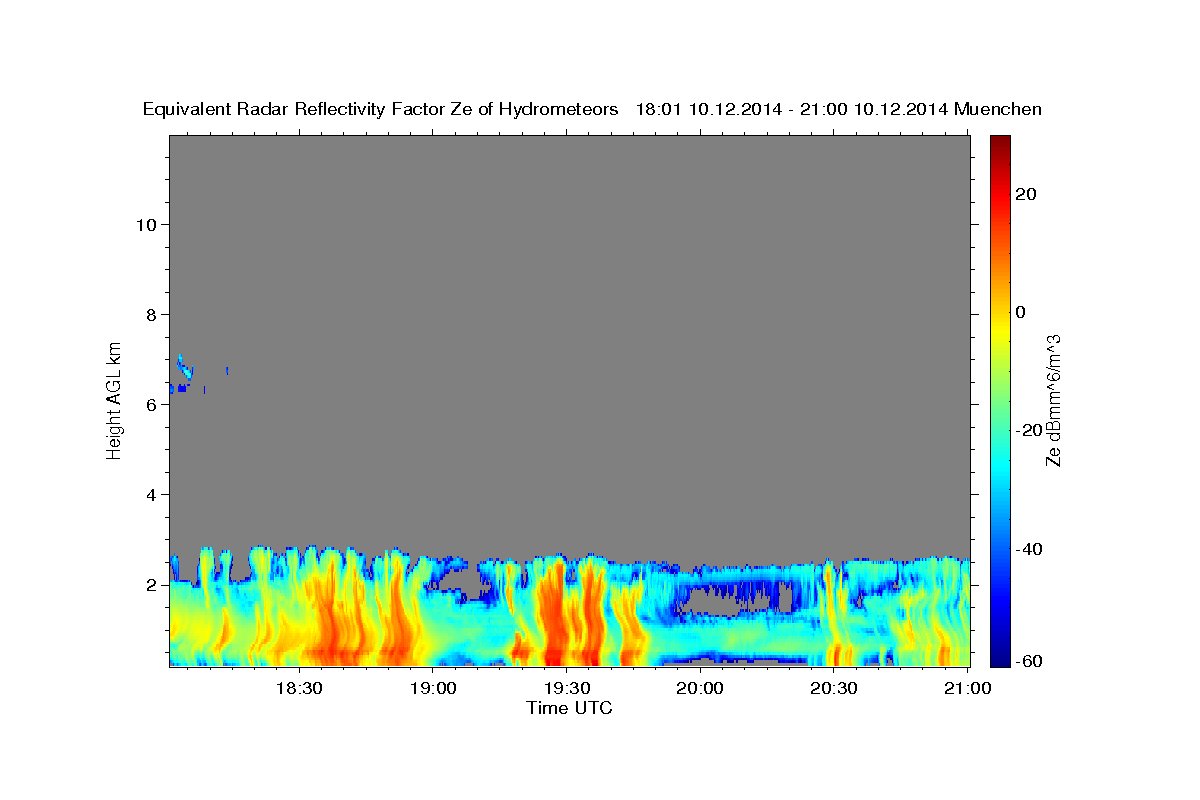Viewport: 1200px width, 800px height.
Task: Click the colorbar label '20'
Action: point(1025,194)
